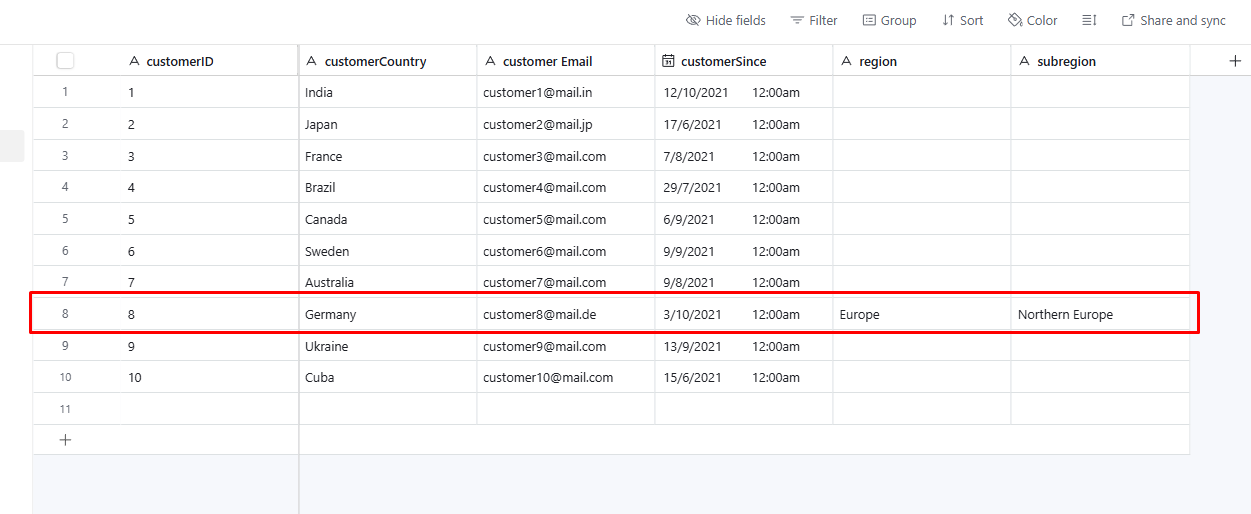This screenshot has height=514, width=1251.
Task: Add a new record with bottom plus
Action: [66, 440]
